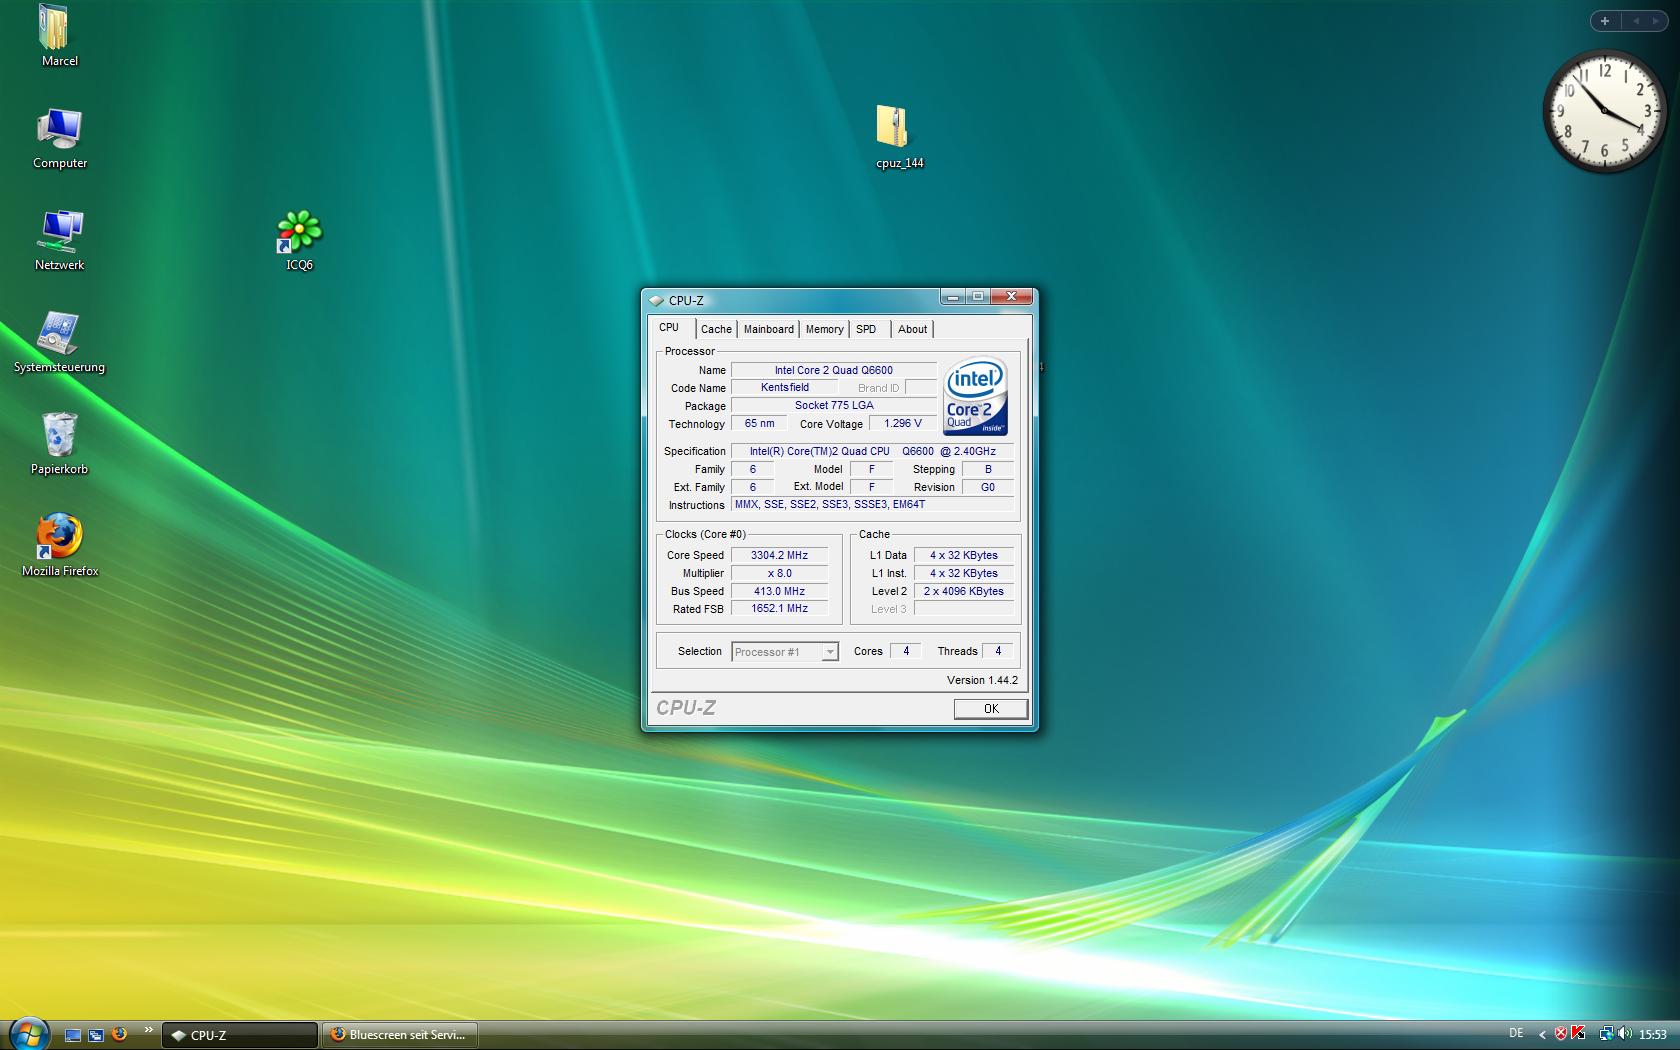Click the volume speaker tray icon
Screen dimensions: 1680x1050
click(x=1623, y=1034)
